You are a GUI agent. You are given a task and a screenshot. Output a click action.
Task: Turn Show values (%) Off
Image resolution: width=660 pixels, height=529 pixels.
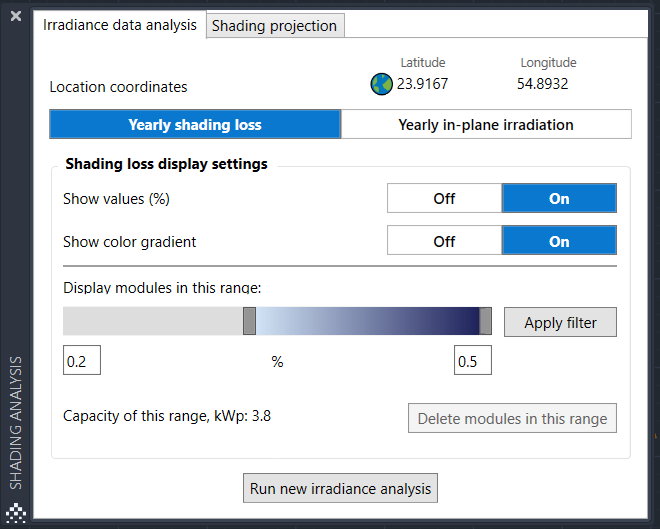point(444,199)
